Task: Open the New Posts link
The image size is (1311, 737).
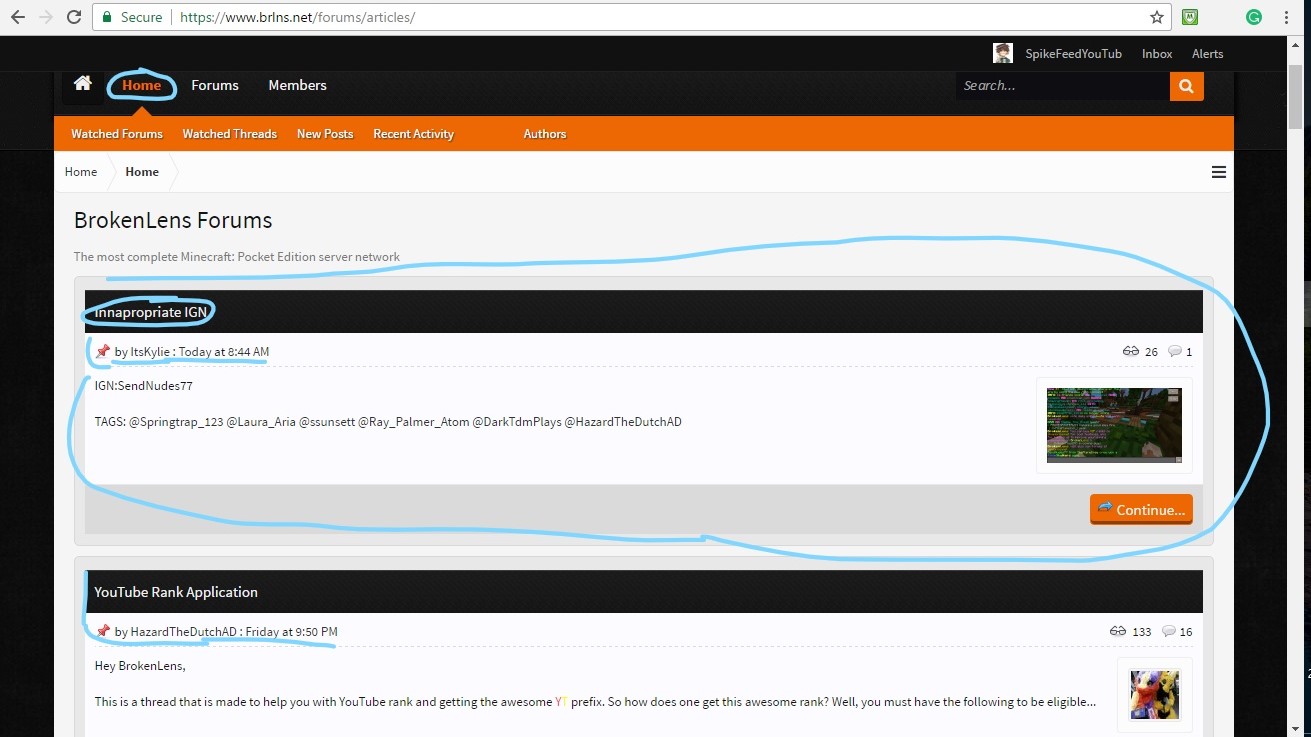Action: [325, 134]
